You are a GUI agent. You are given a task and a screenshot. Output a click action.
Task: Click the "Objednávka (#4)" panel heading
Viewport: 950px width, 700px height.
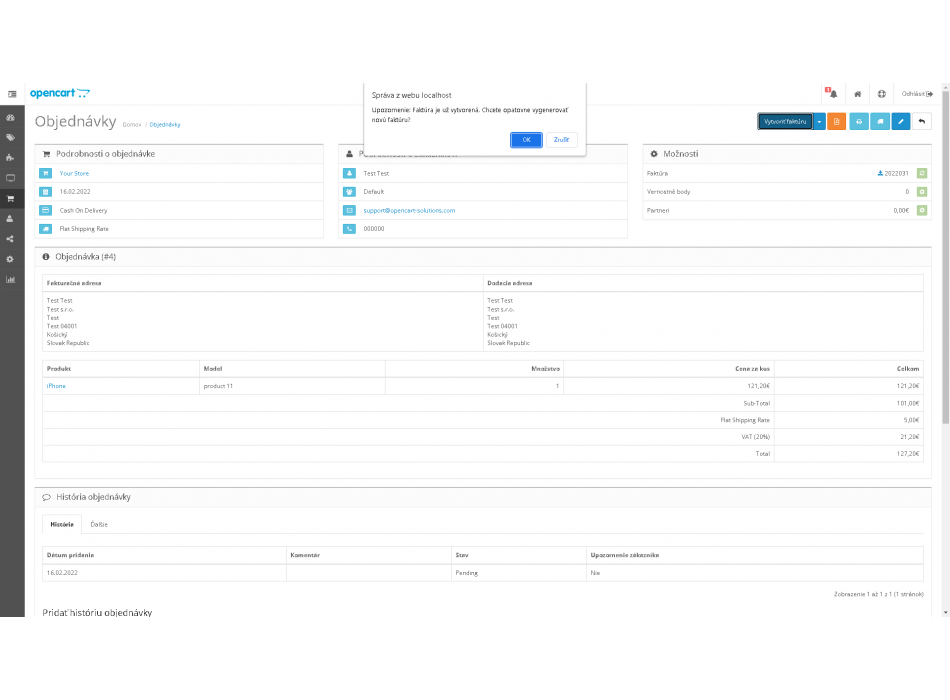[x=85, y=257]
